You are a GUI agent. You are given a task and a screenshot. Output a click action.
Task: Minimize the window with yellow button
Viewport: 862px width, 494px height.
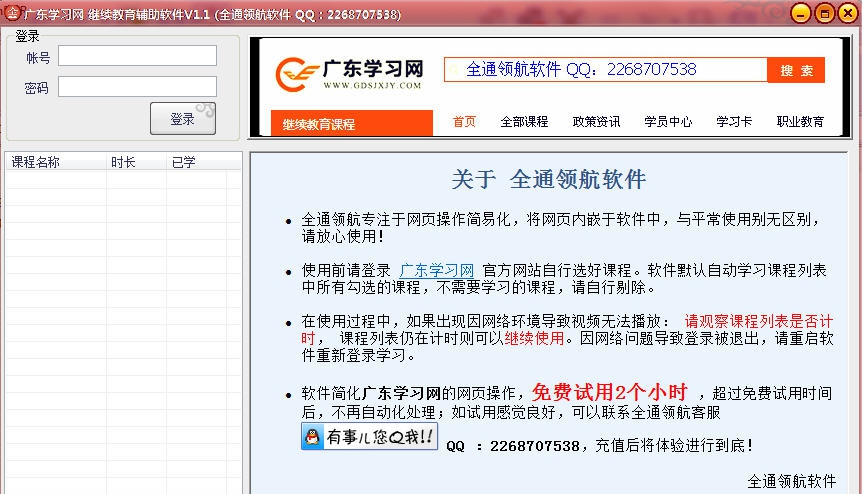(x=800, y=13)
